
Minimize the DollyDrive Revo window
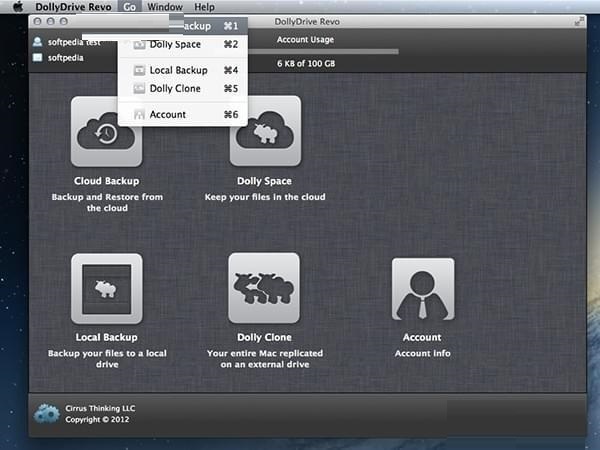point(51,21)
